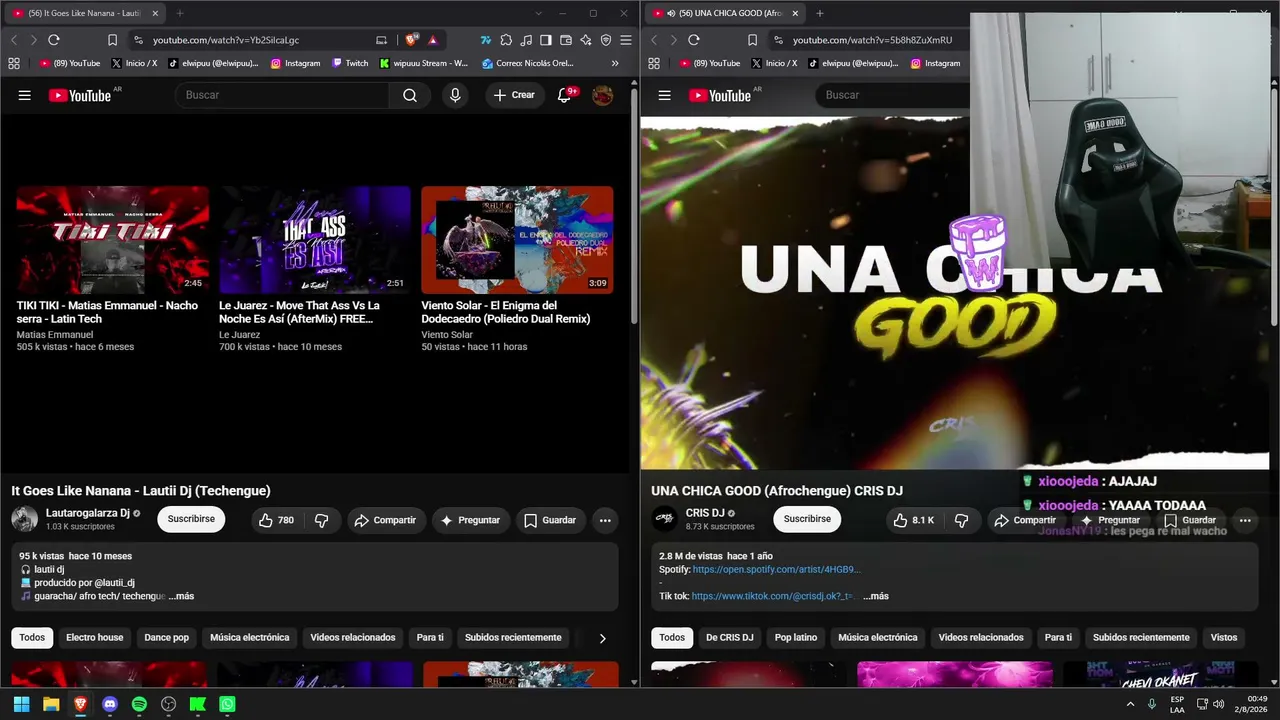Open the left browser's hamburger main menu
This screenshot has height=720, width=1280.
[x=626, y=40]
